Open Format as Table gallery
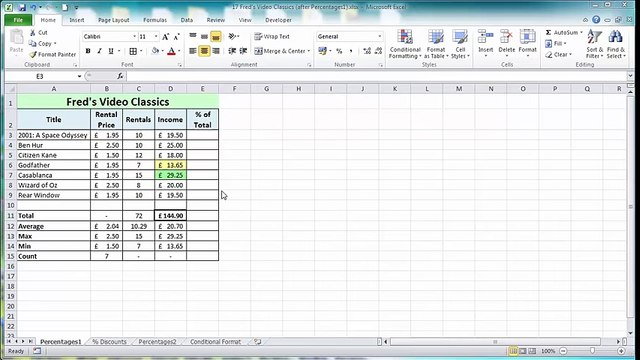 coord(436,44)
